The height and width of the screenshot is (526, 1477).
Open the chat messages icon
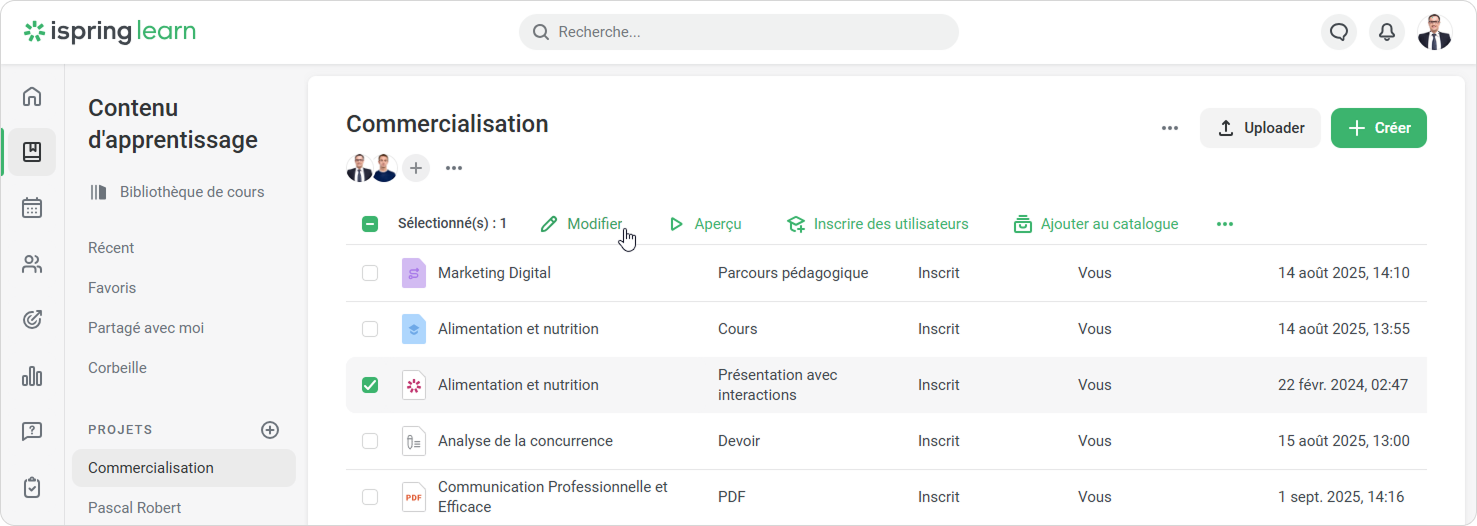click(x=1339, y=32)
